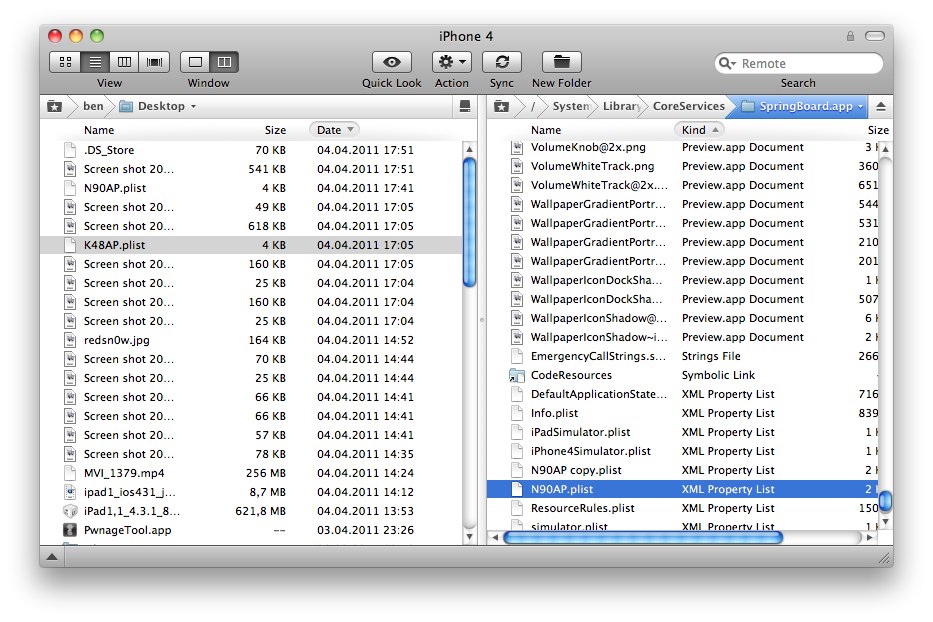Image resolution: width=933 pixels, height=622 pixels.
Task: Sort right pane by Name column
Action: 546,130
